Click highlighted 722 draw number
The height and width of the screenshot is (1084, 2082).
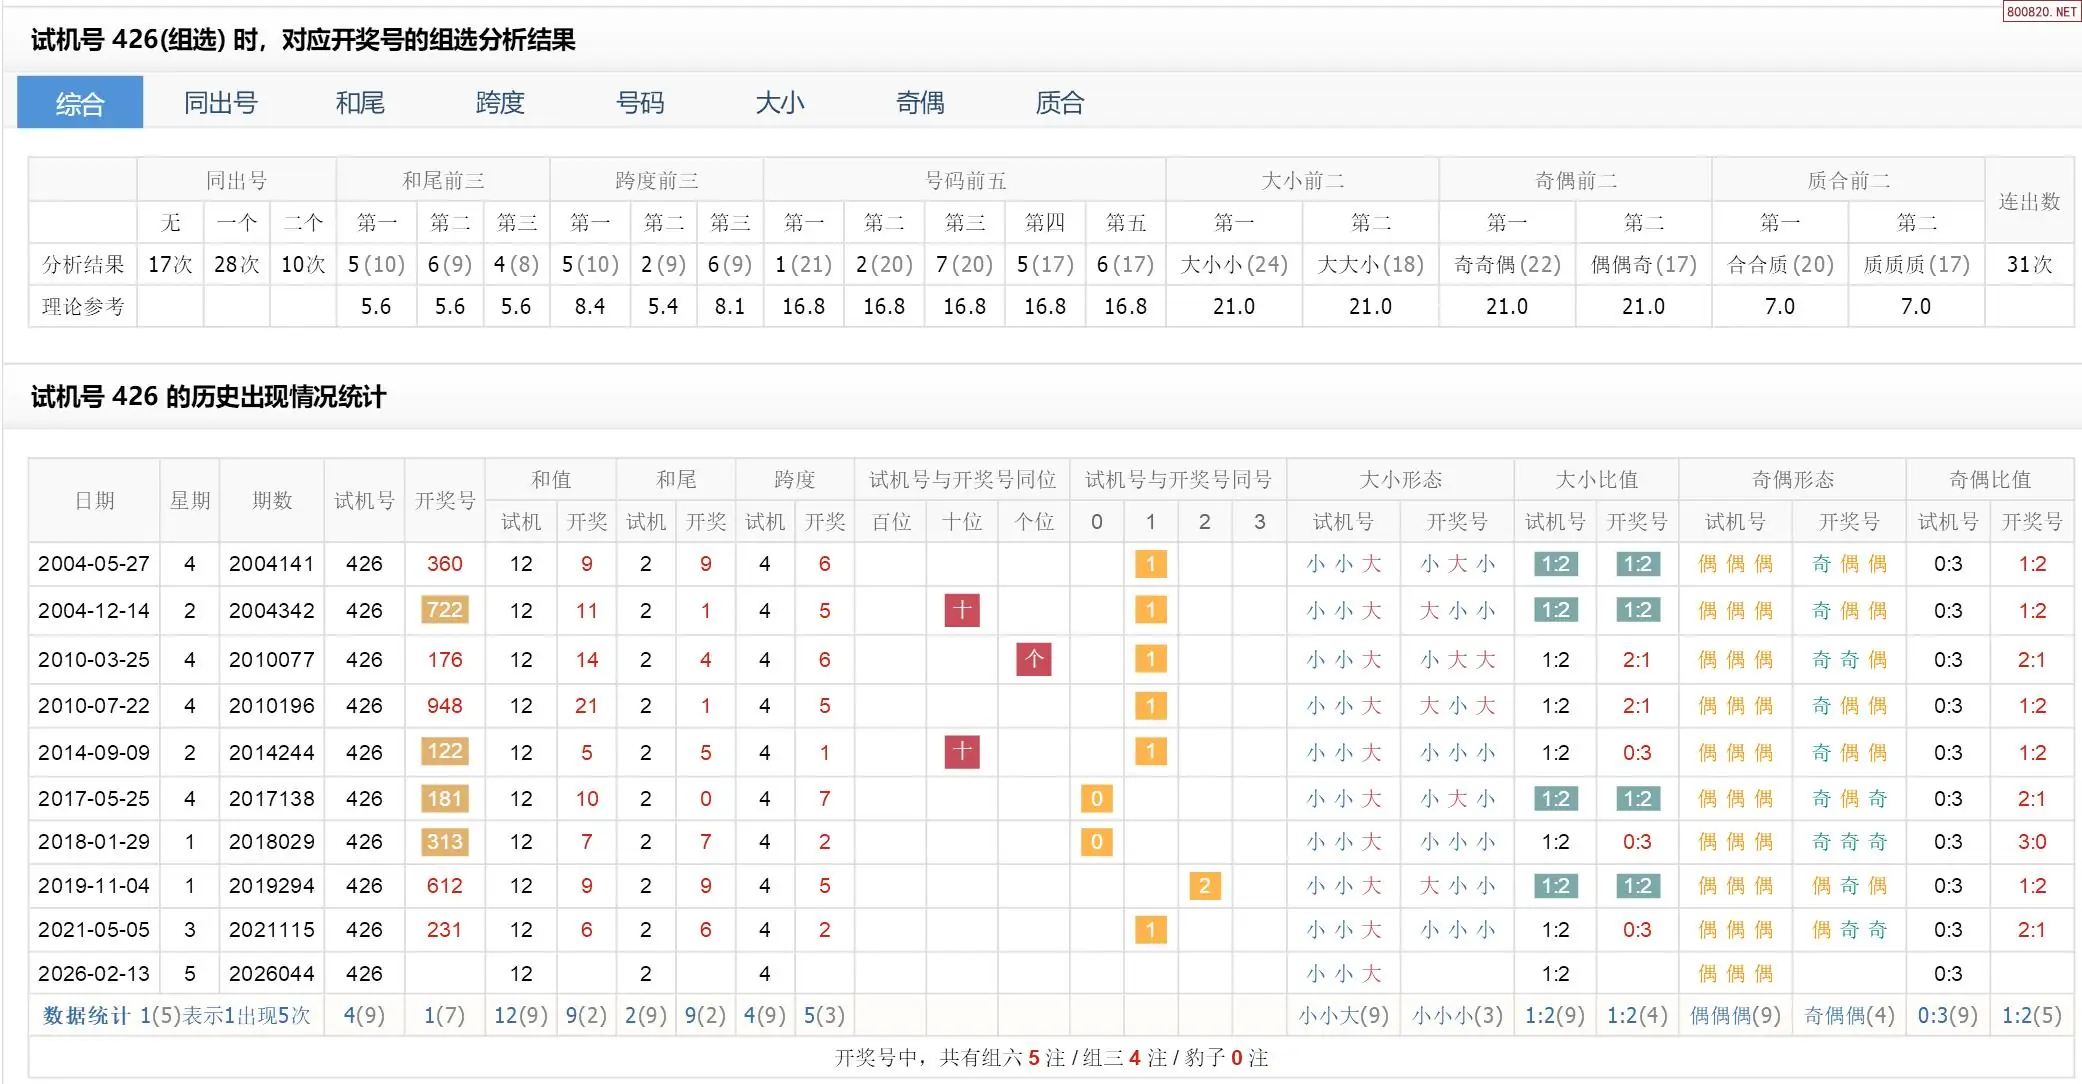[444, 610]
